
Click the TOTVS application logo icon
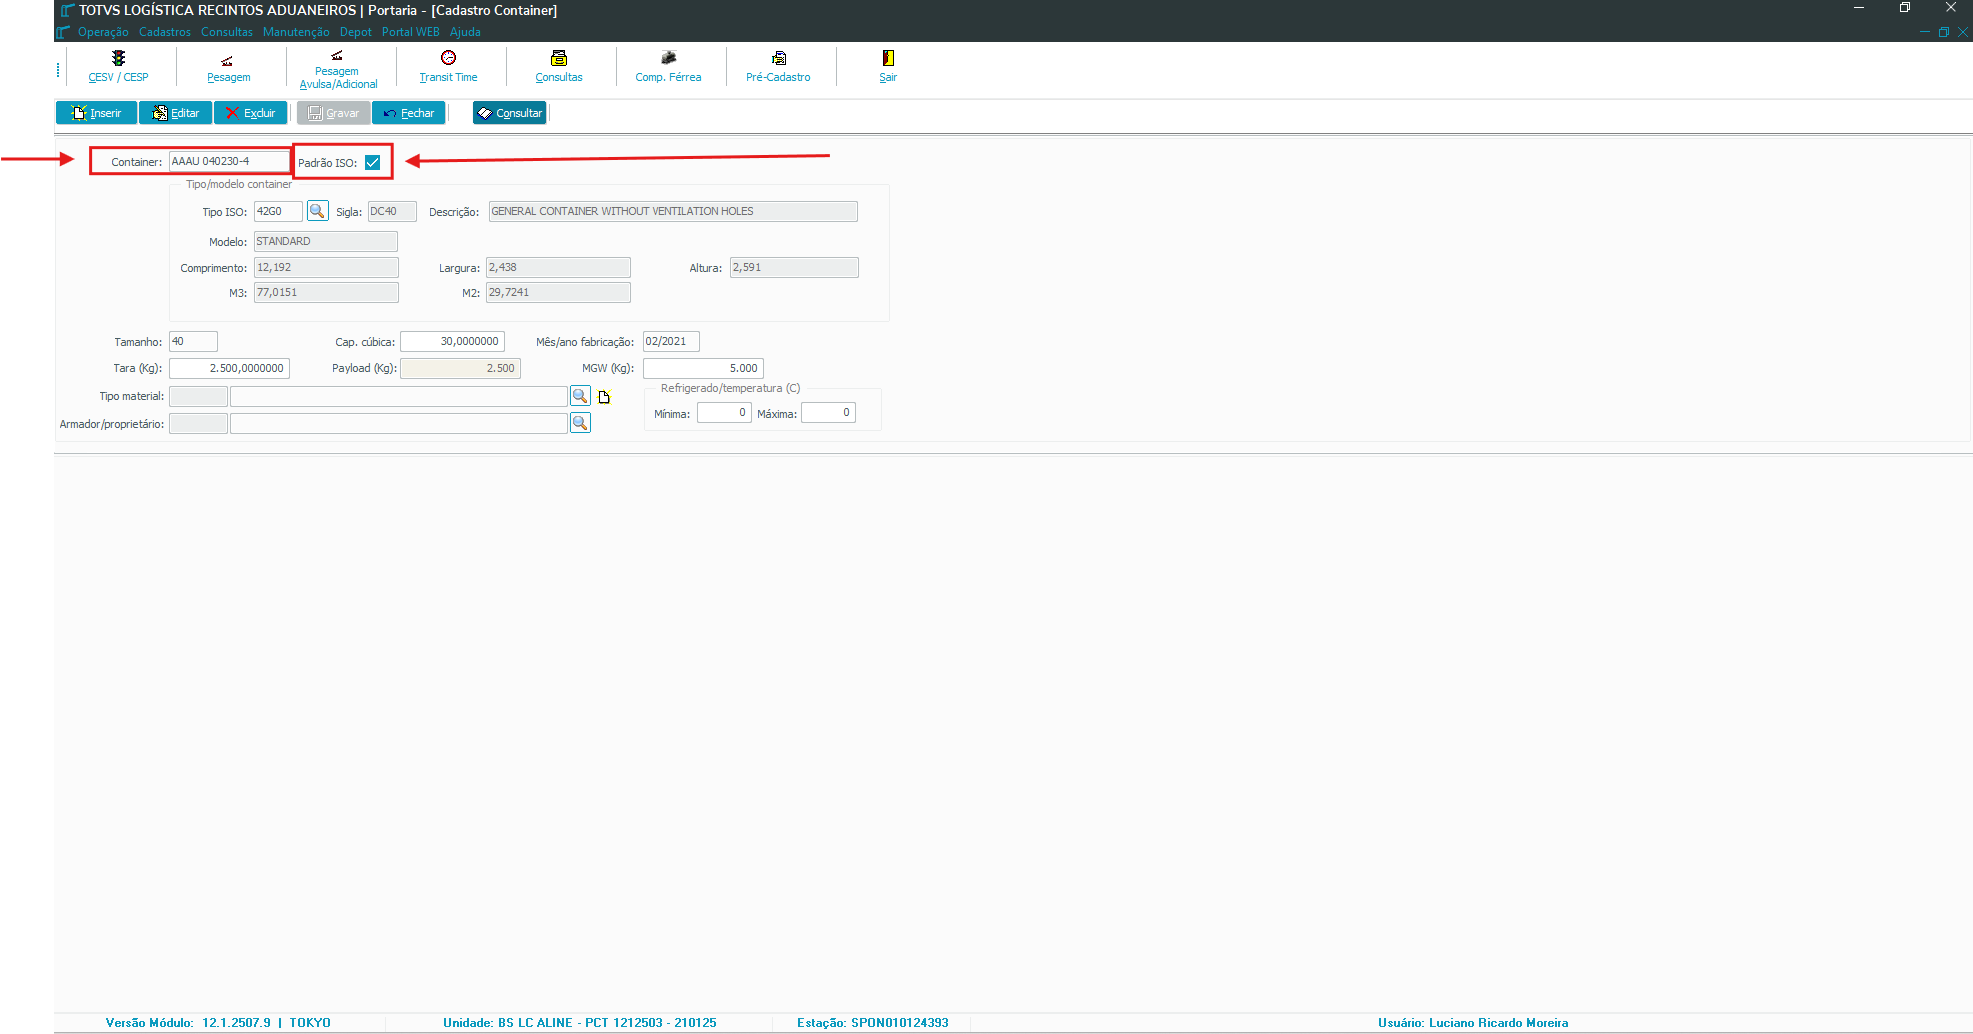click(67, 10)
